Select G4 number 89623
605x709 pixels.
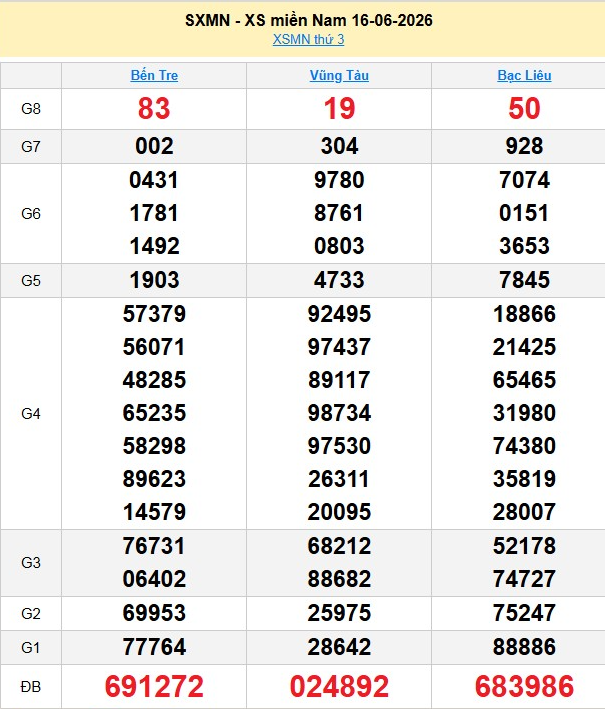pos(154,479)
